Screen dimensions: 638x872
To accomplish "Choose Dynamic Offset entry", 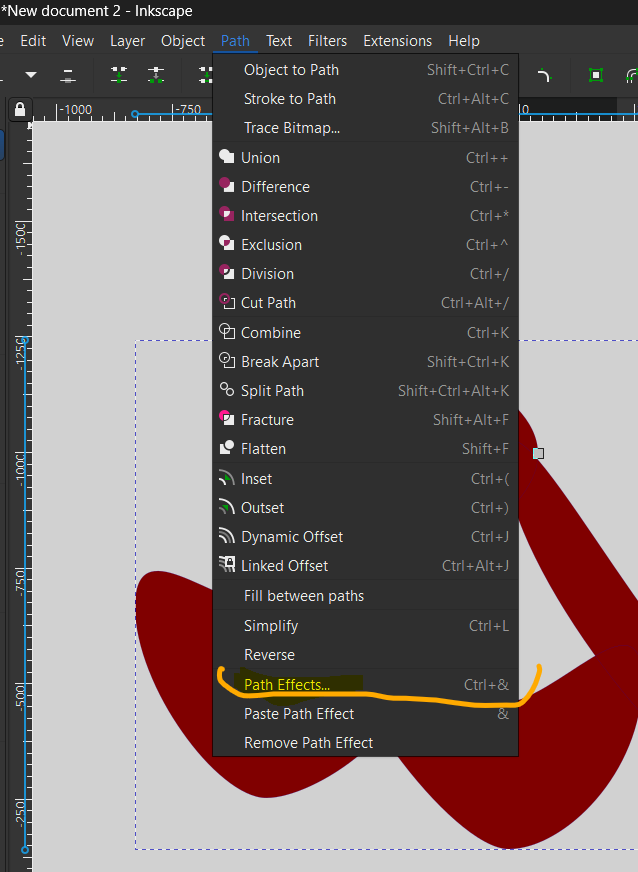I will coord(365,536).
